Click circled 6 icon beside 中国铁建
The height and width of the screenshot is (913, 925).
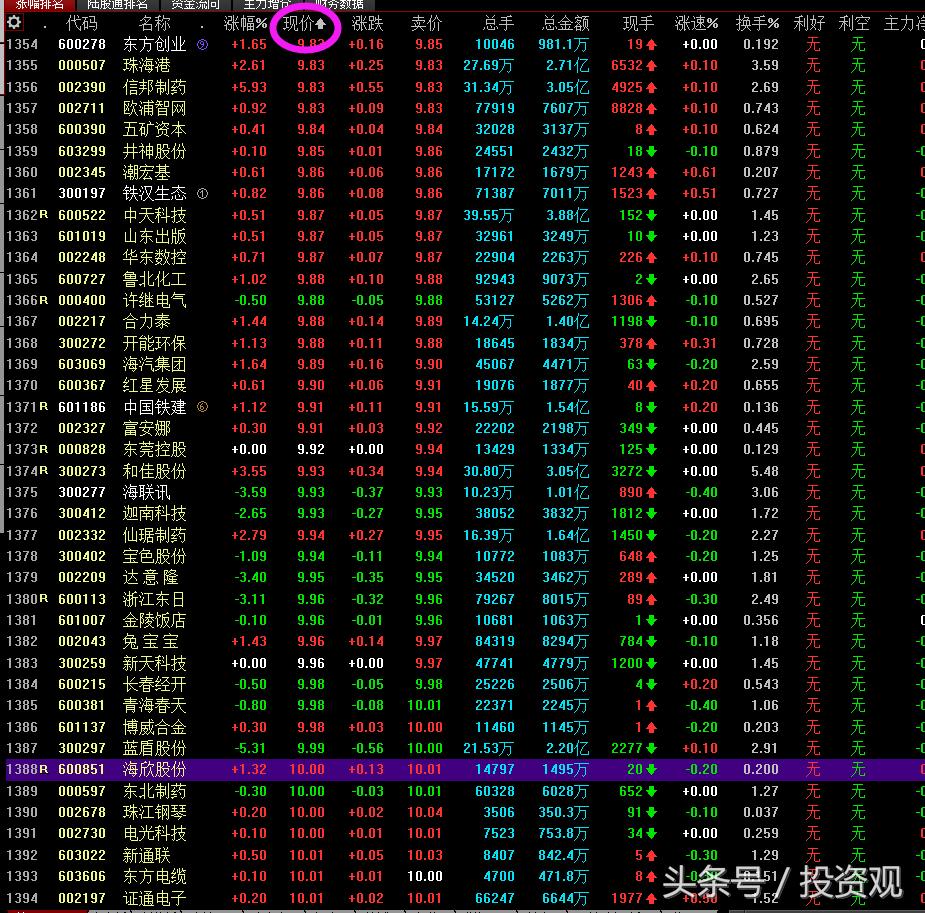pyautogui.click(x=202, y=407)
